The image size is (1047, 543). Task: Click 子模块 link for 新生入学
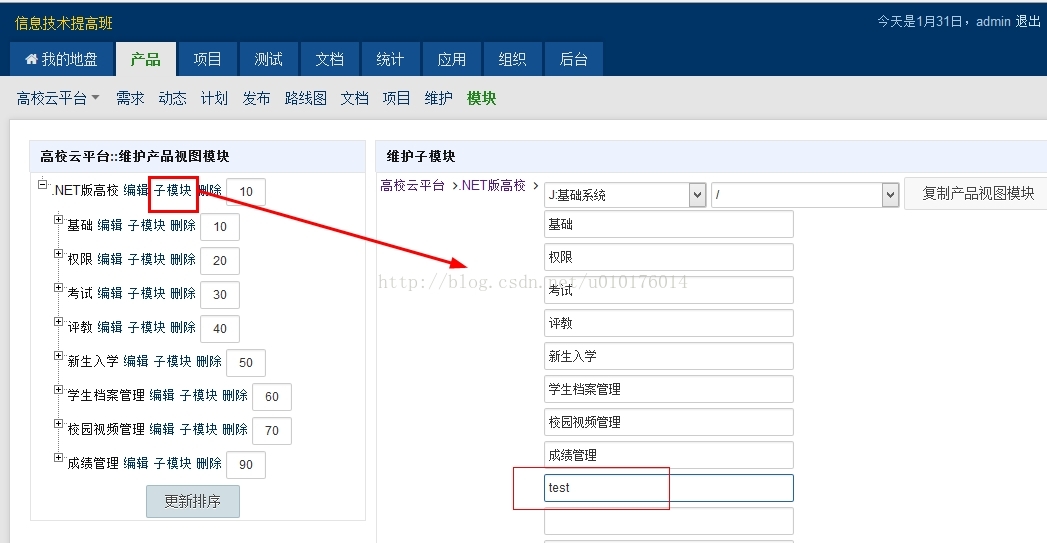173,362
